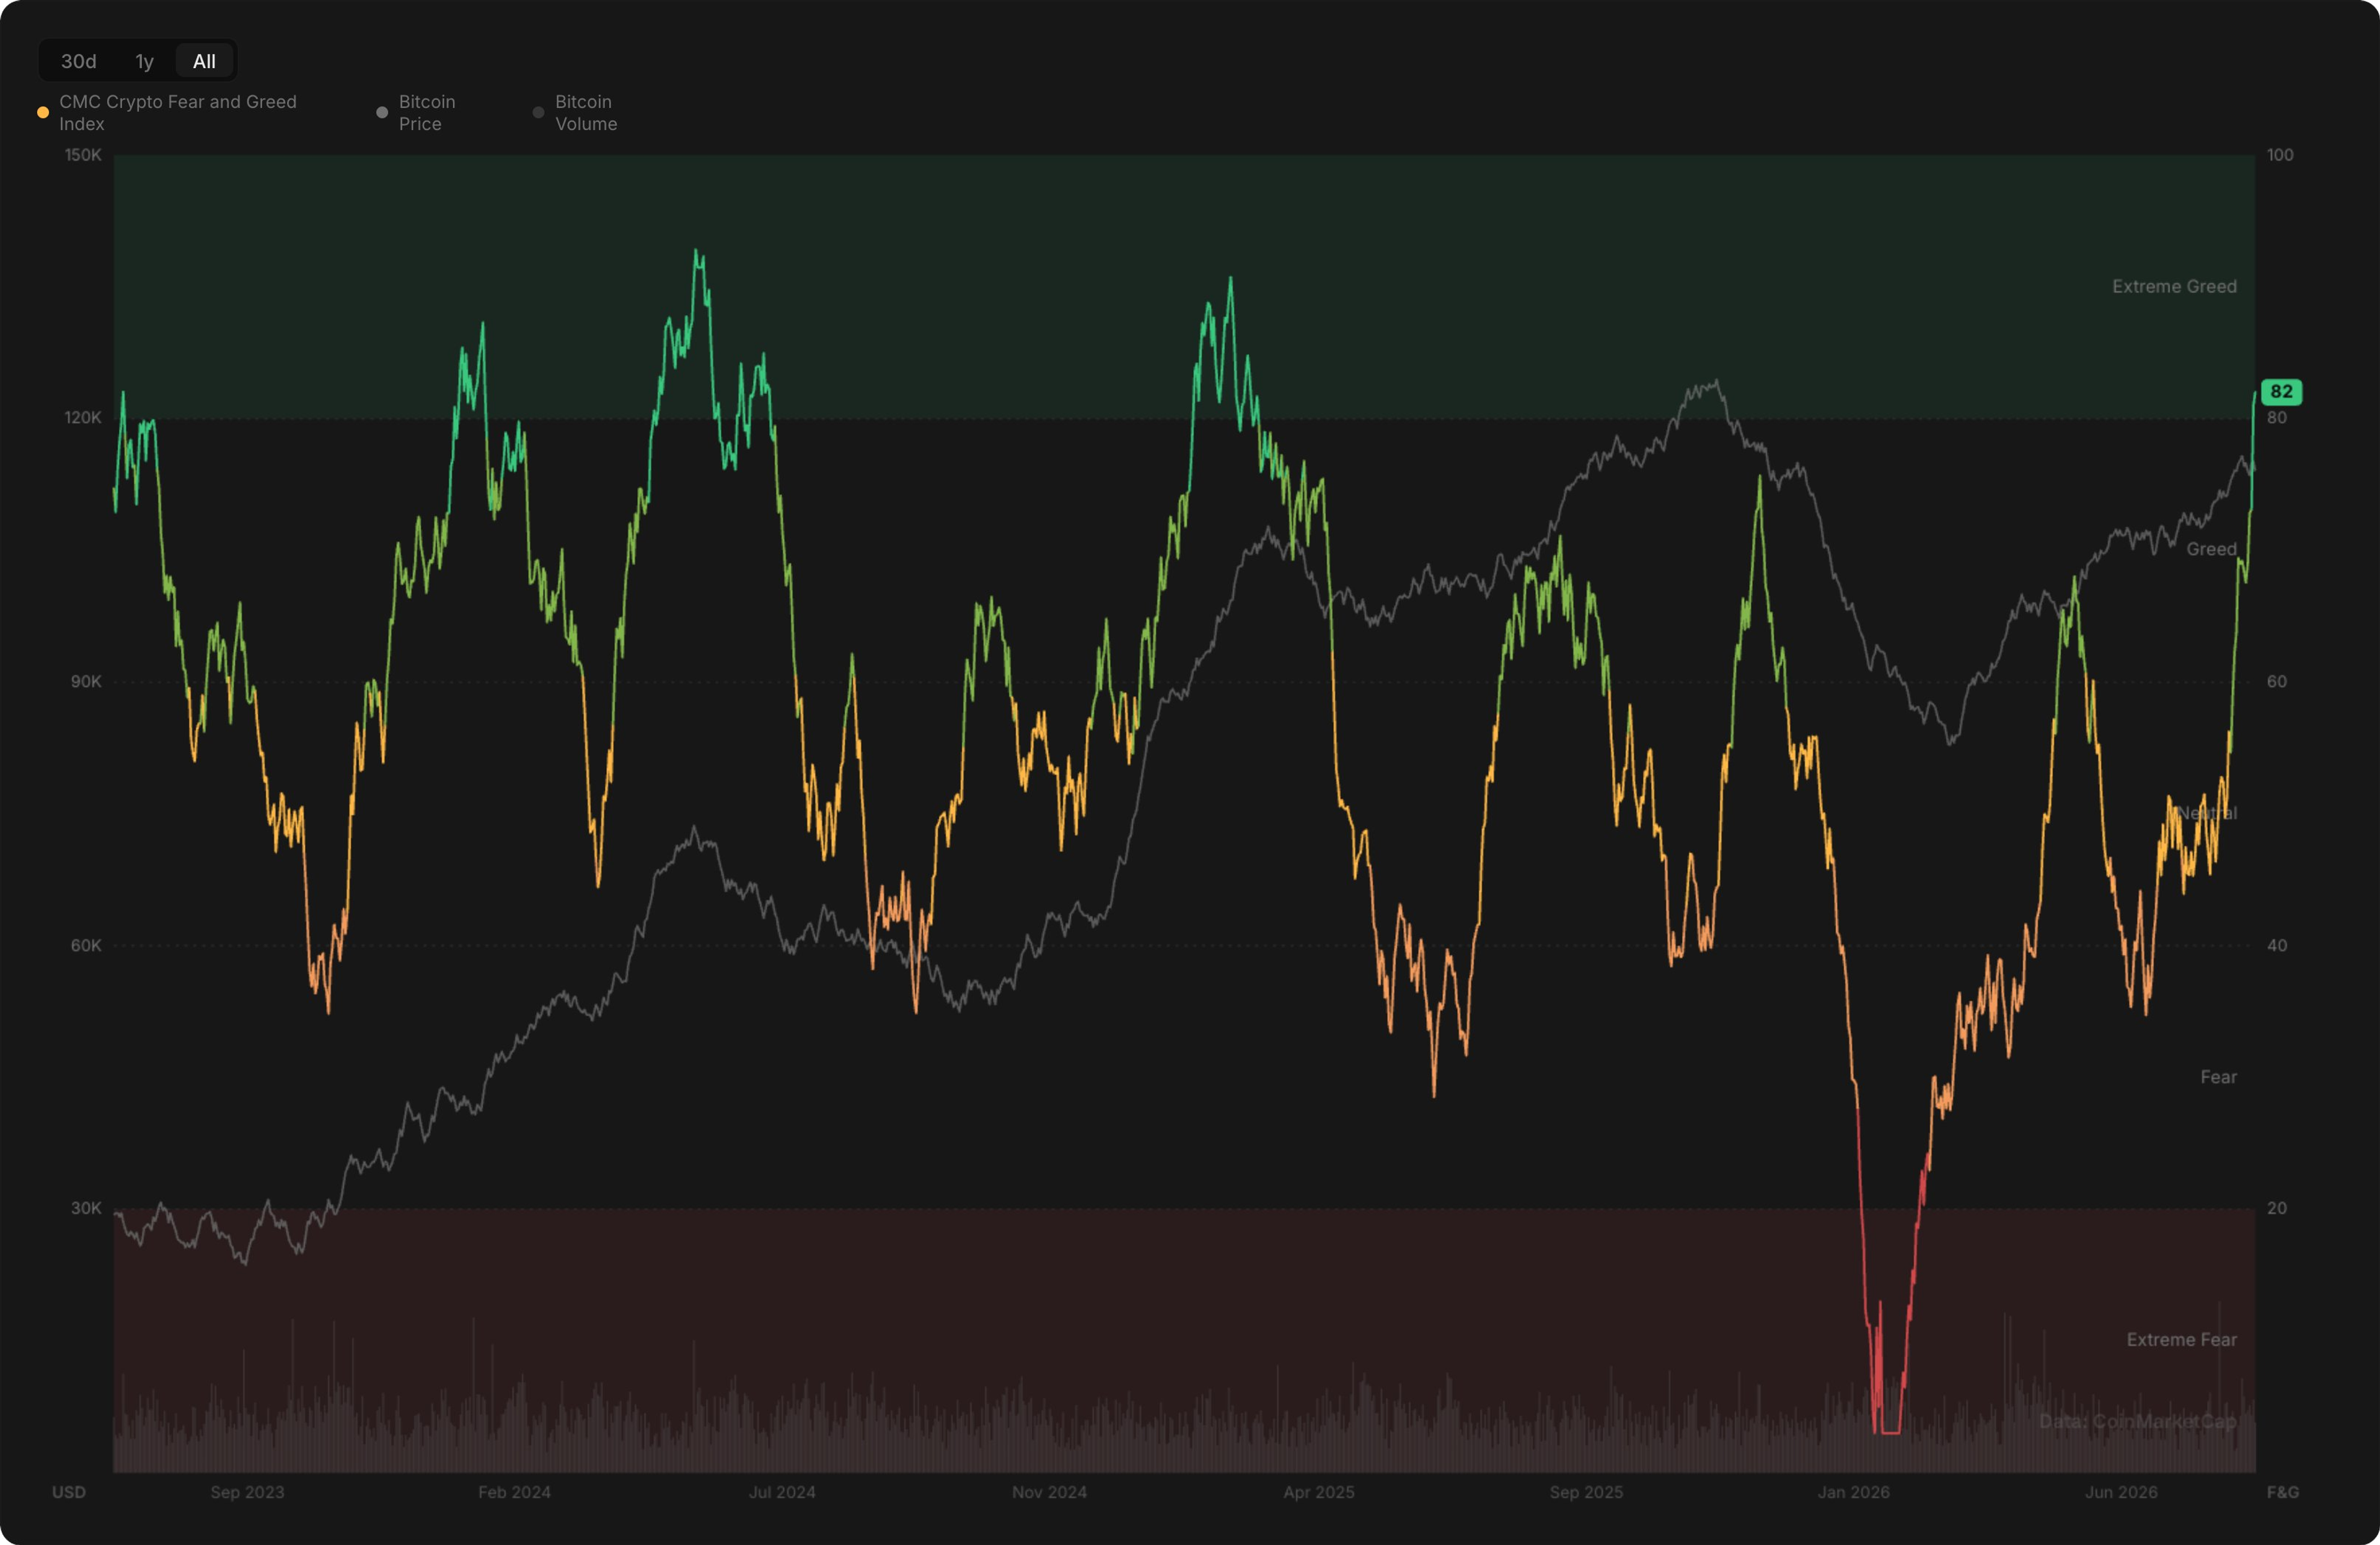2380x1545 pixels.
Task: Click the 90K price axis label
Action: 86,682
